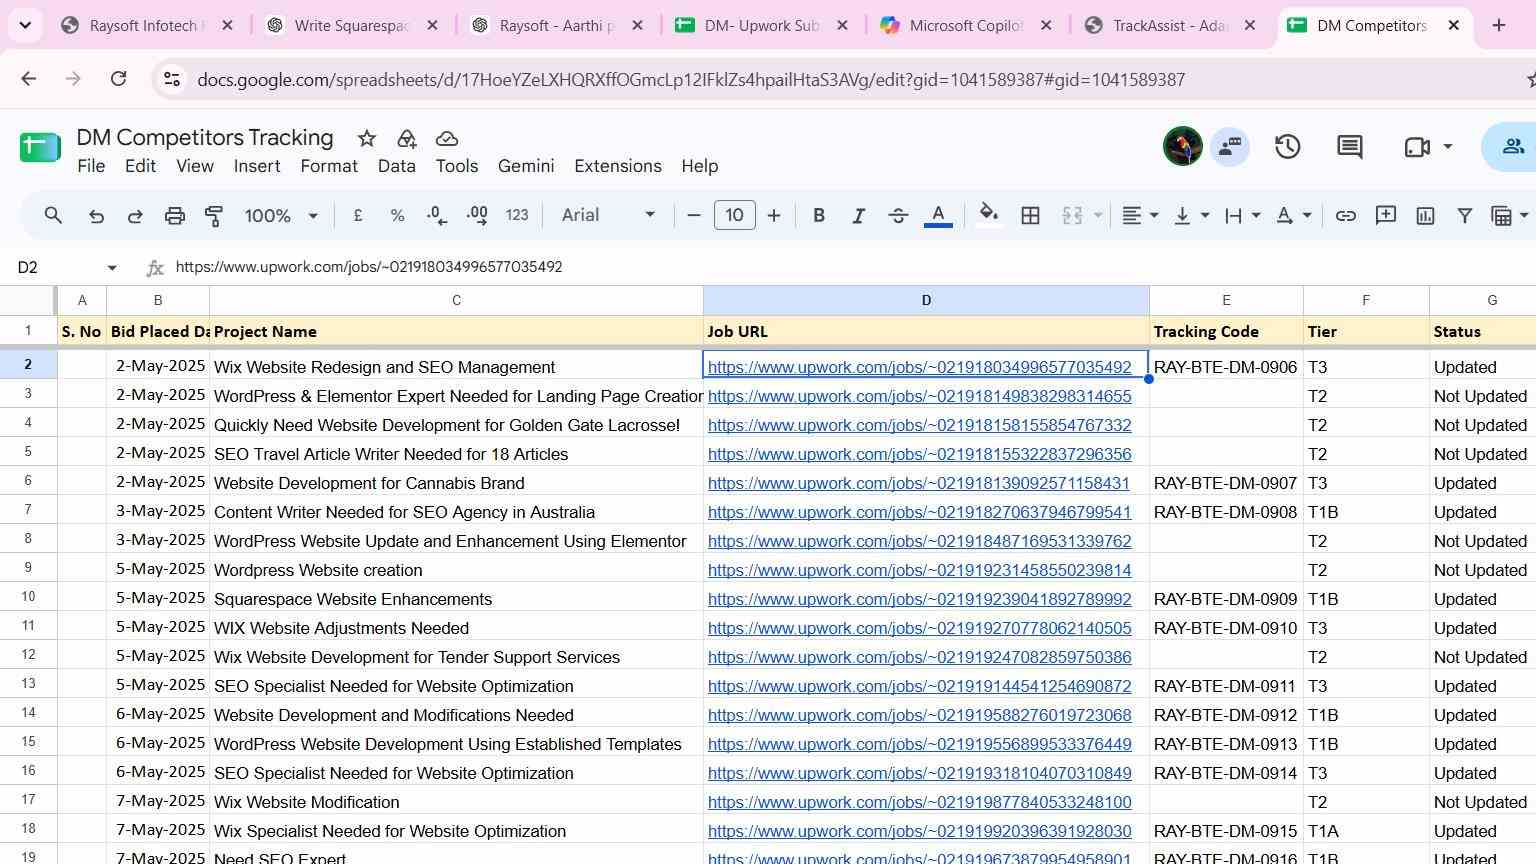This screenshot has height=864, width=1536.
Task: Click the font size input field
Action: tap(734, 215)
